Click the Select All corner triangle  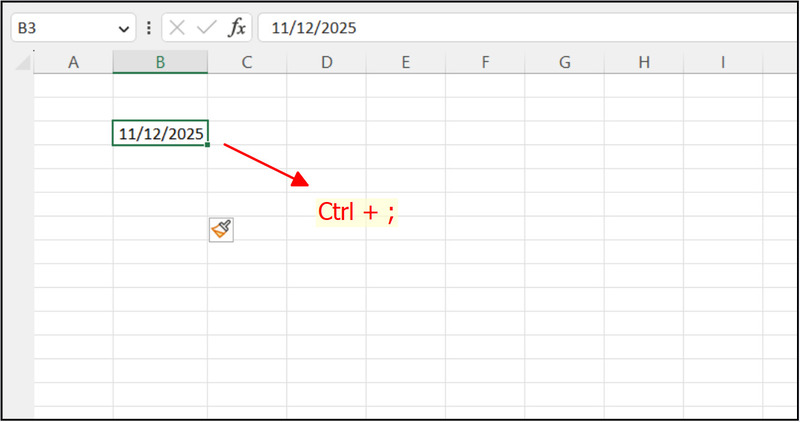pos(23,63)
